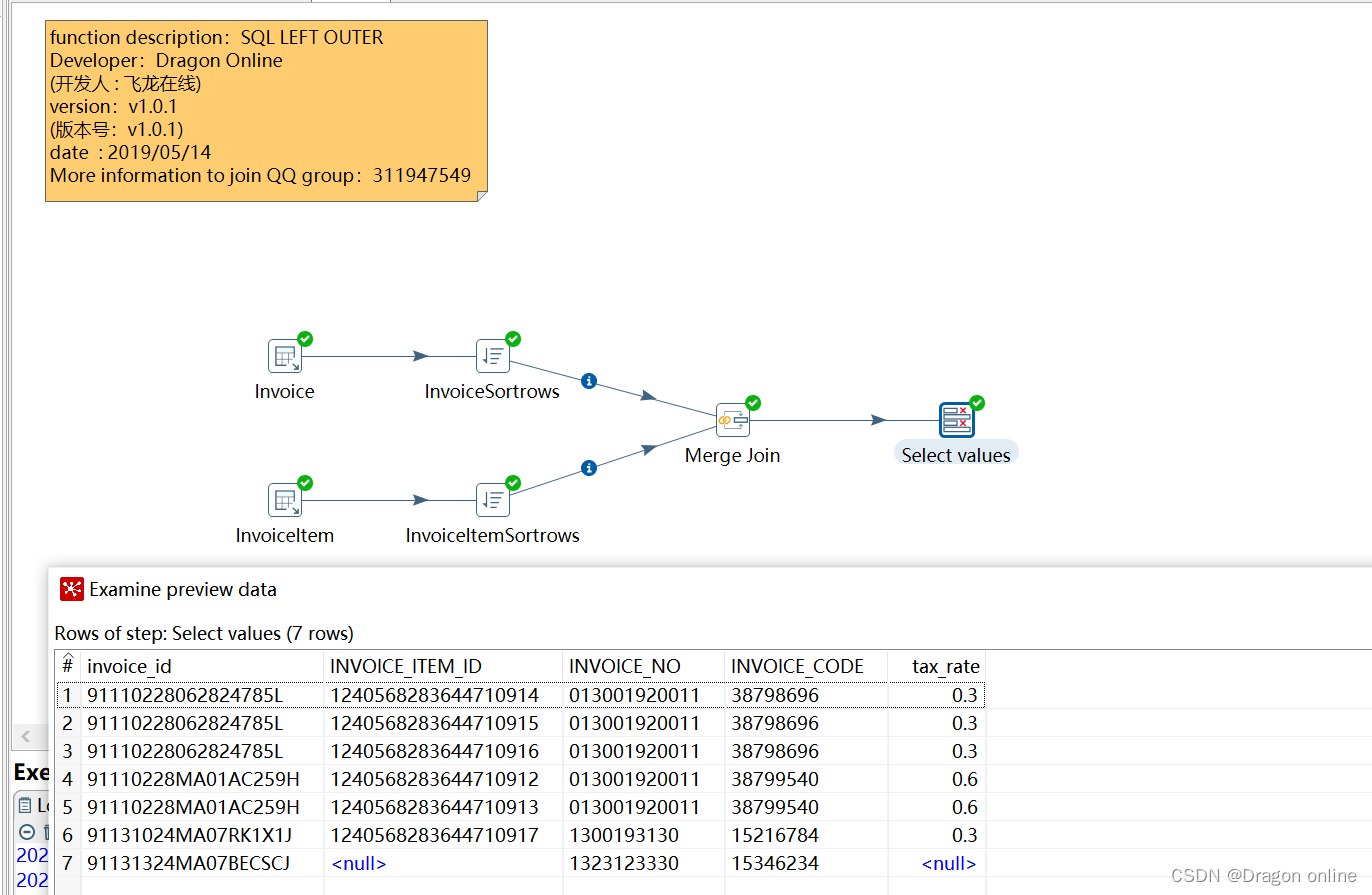Click the circle minus icon in log toolbar

[26, 832]
